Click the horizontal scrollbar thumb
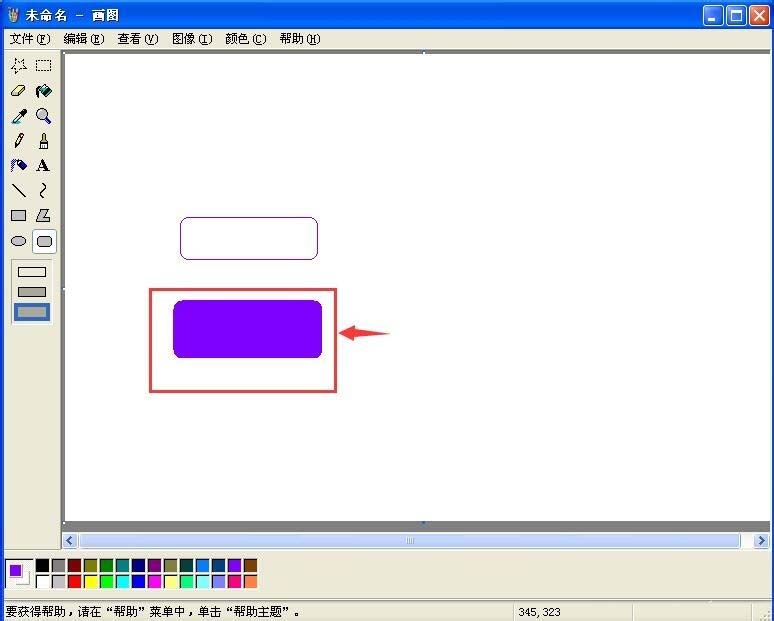 click(410, 541)
